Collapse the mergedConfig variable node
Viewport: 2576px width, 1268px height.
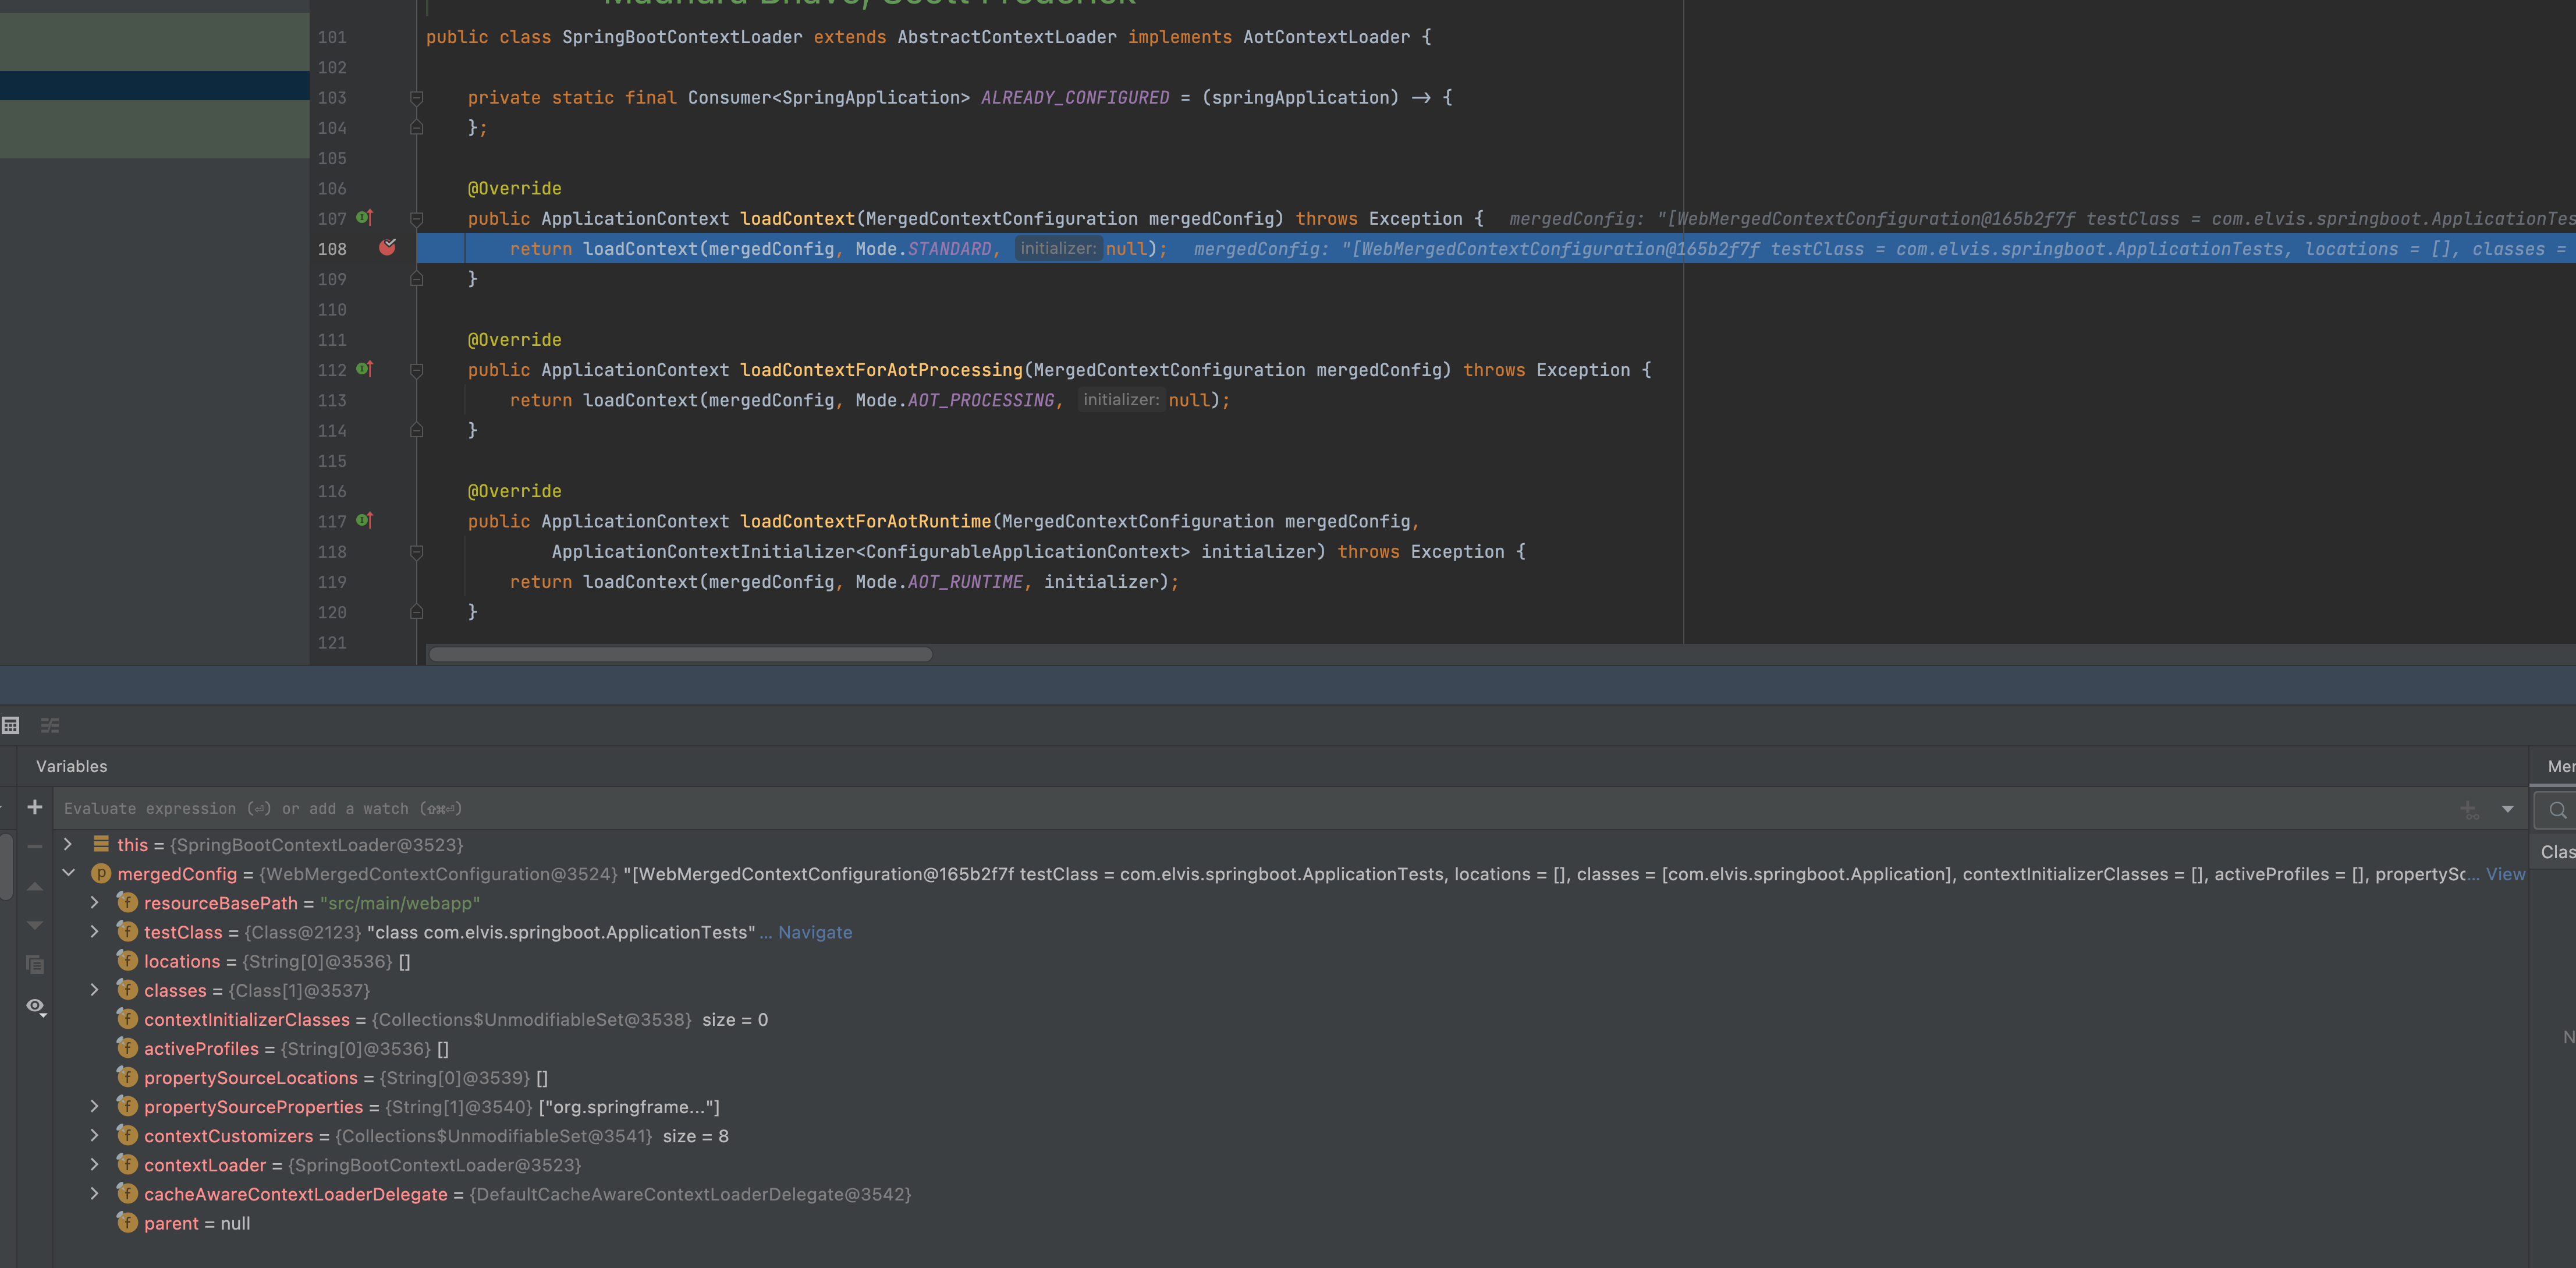click(x=68, y=873)
